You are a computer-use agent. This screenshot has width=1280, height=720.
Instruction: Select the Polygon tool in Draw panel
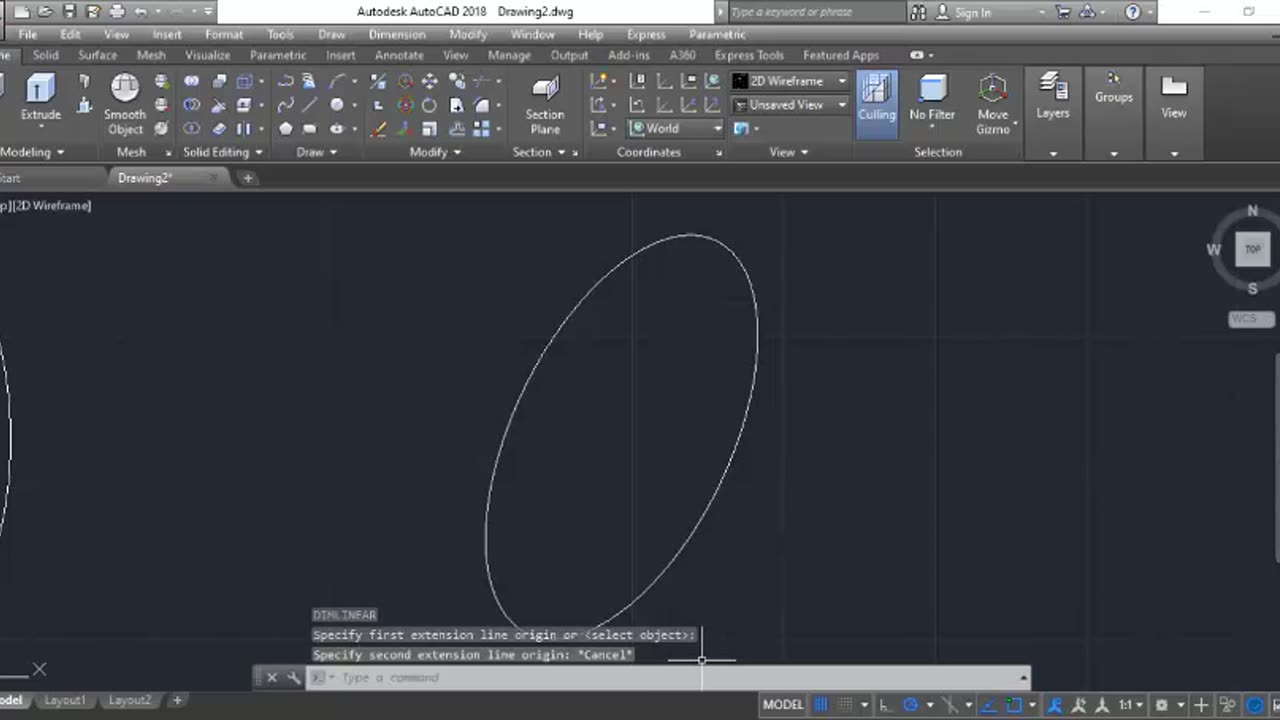pos(286,129)
